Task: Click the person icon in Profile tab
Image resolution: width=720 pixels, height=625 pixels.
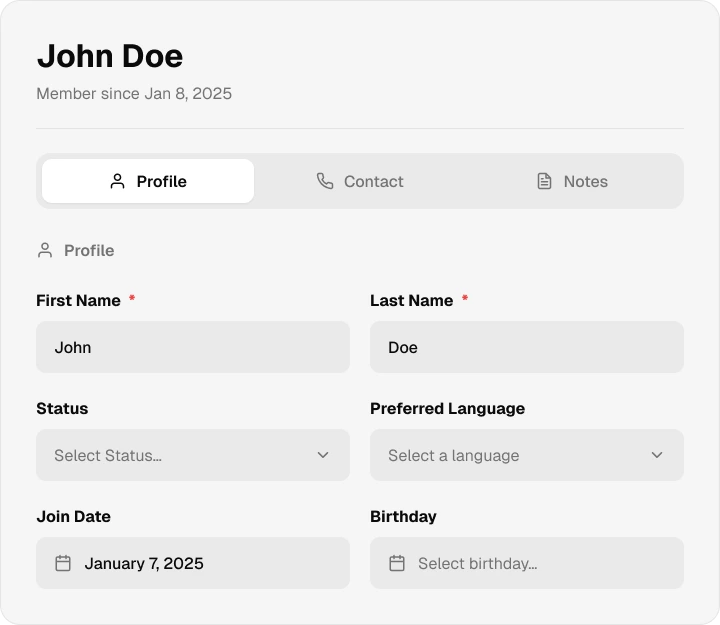Action: (118, 181)
